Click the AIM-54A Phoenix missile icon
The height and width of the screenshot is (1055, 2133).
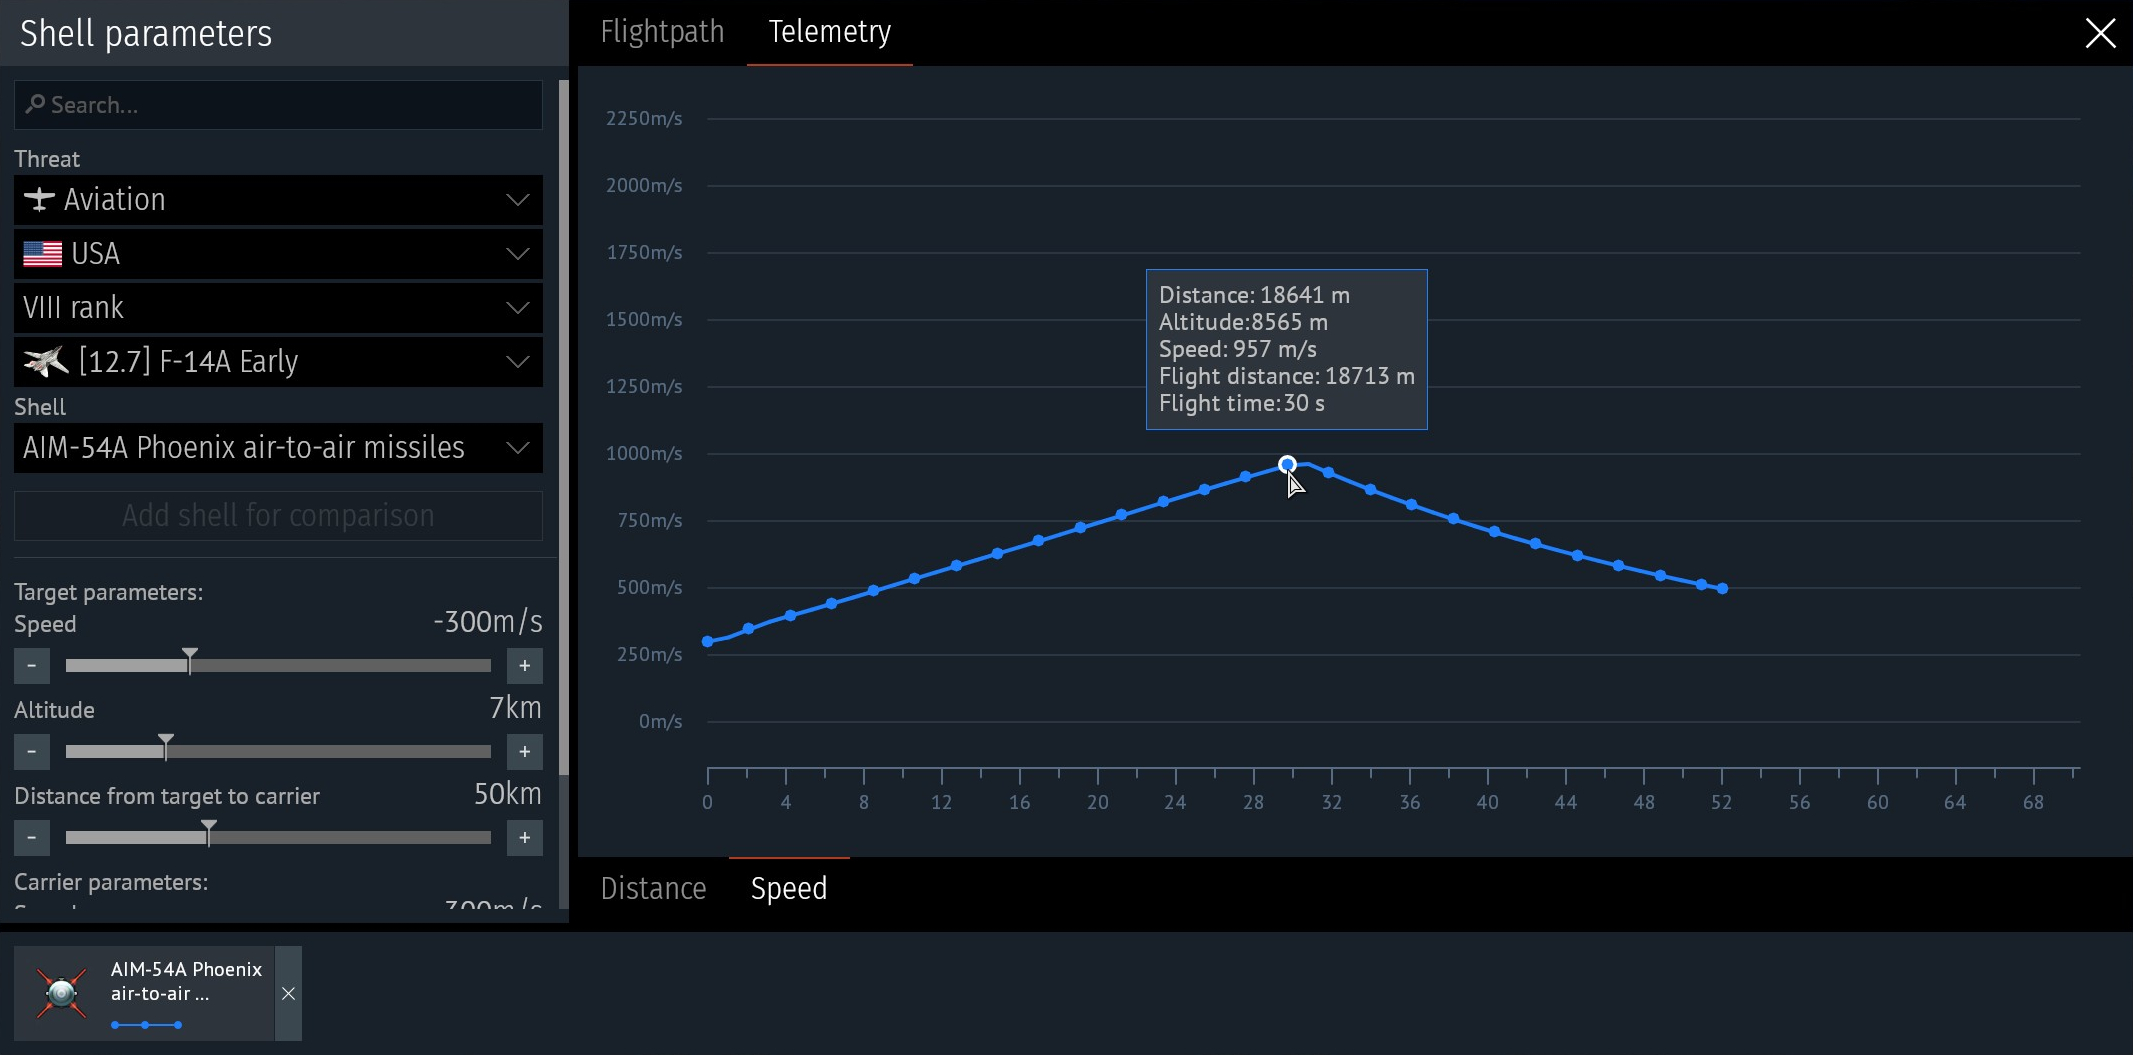coord(61,993)
